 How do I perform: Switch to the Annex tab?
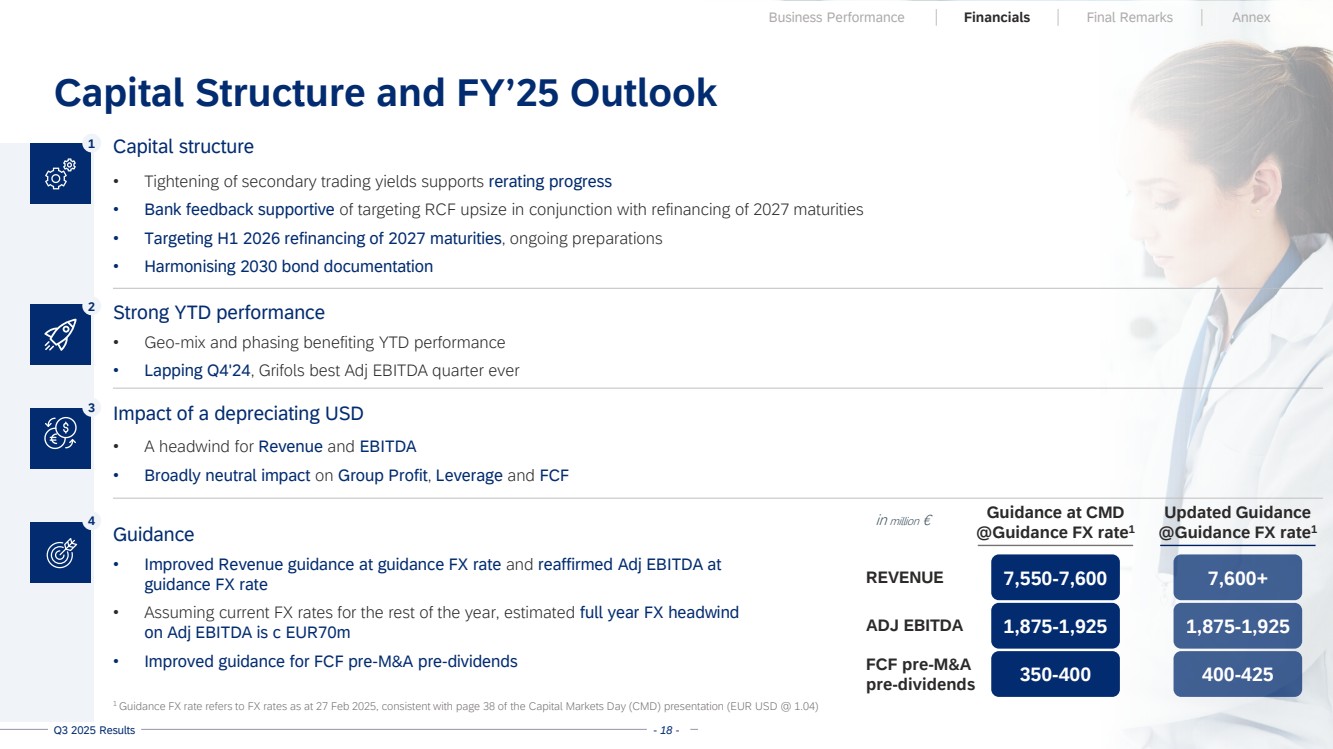coord(1251,17)
